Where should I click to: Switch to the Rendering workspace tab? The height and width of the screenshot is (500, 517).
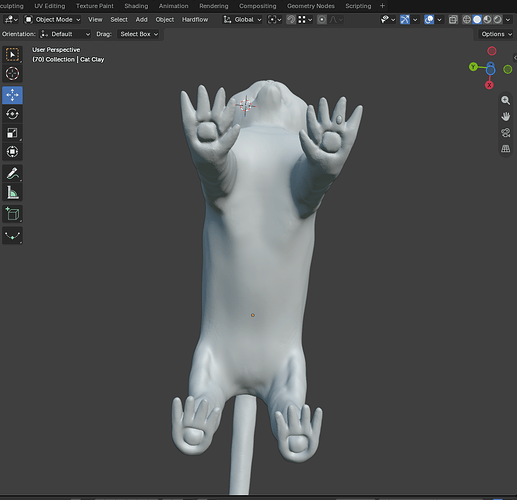(214, 6)
